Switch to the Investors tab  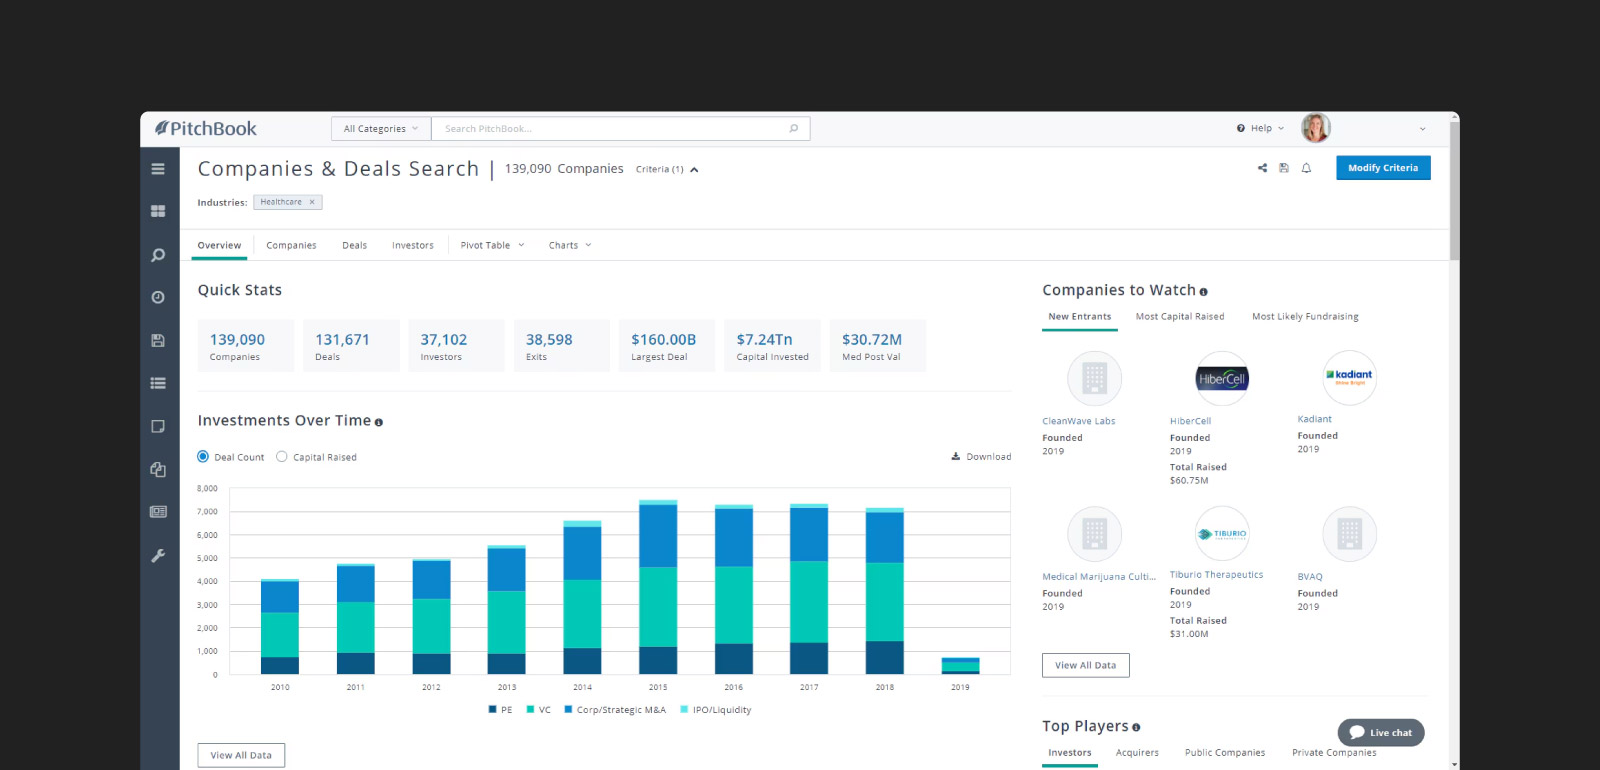(413, 246)
